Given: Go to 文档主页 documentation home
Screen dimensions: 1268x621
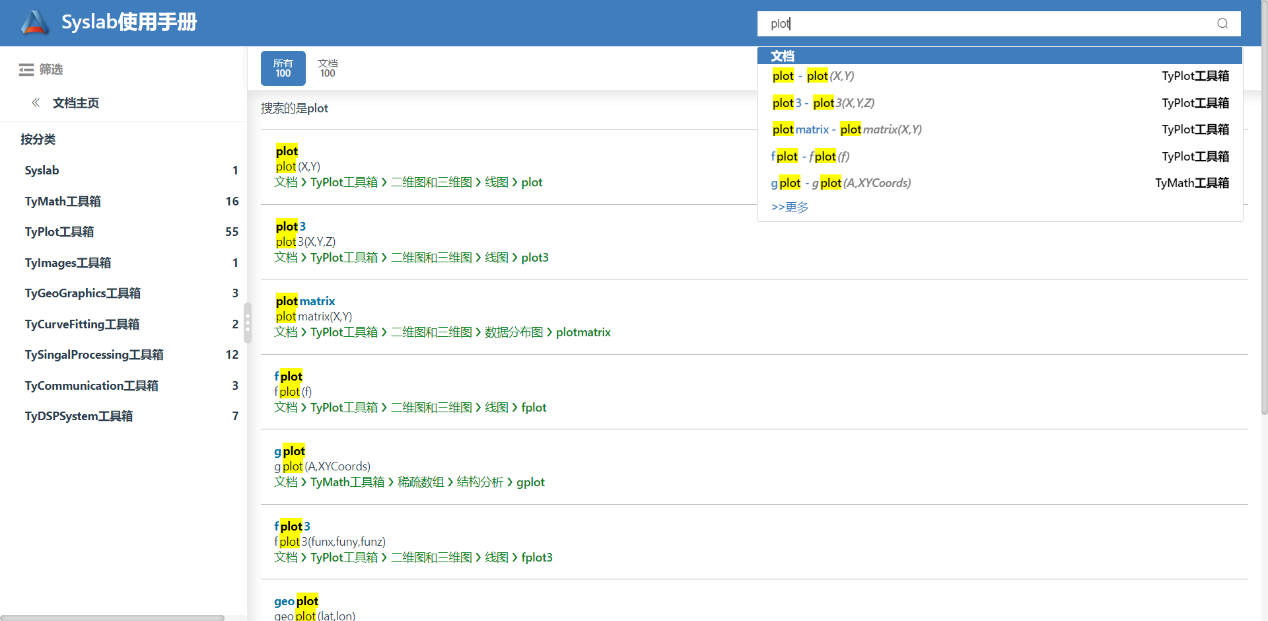Looking at the screenshot, I should pos(76,103).
